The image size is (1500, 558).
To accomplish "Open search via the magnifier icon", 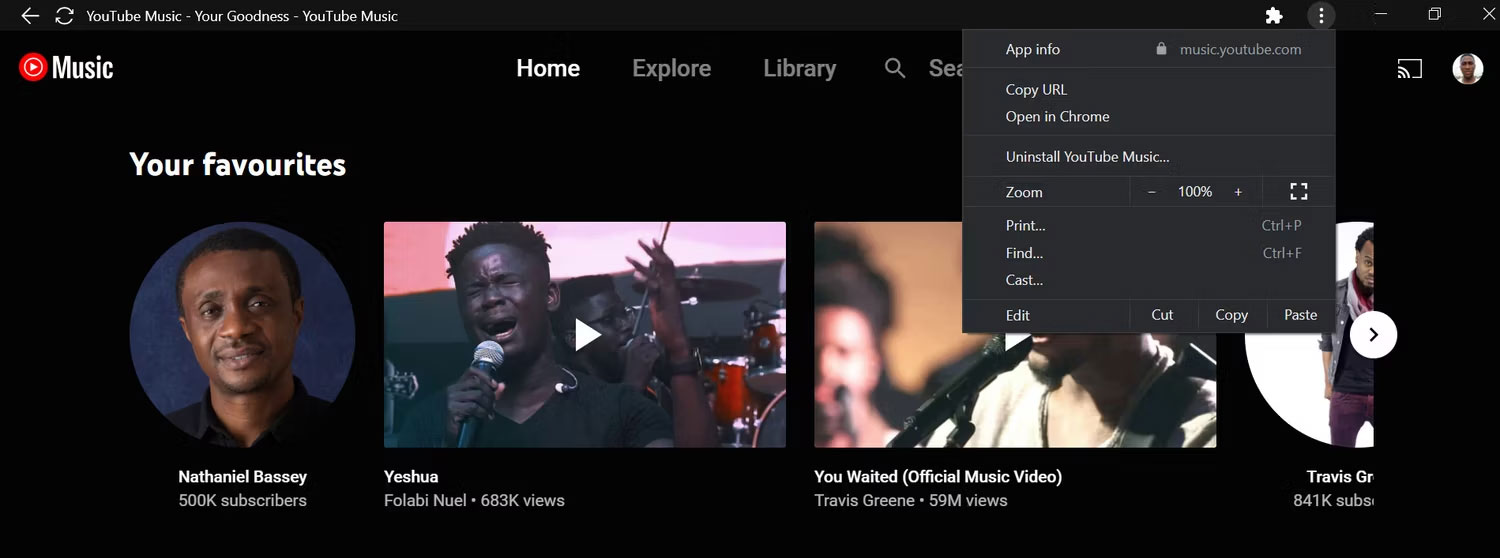I will pyautogui.click(x=895, y=68).
